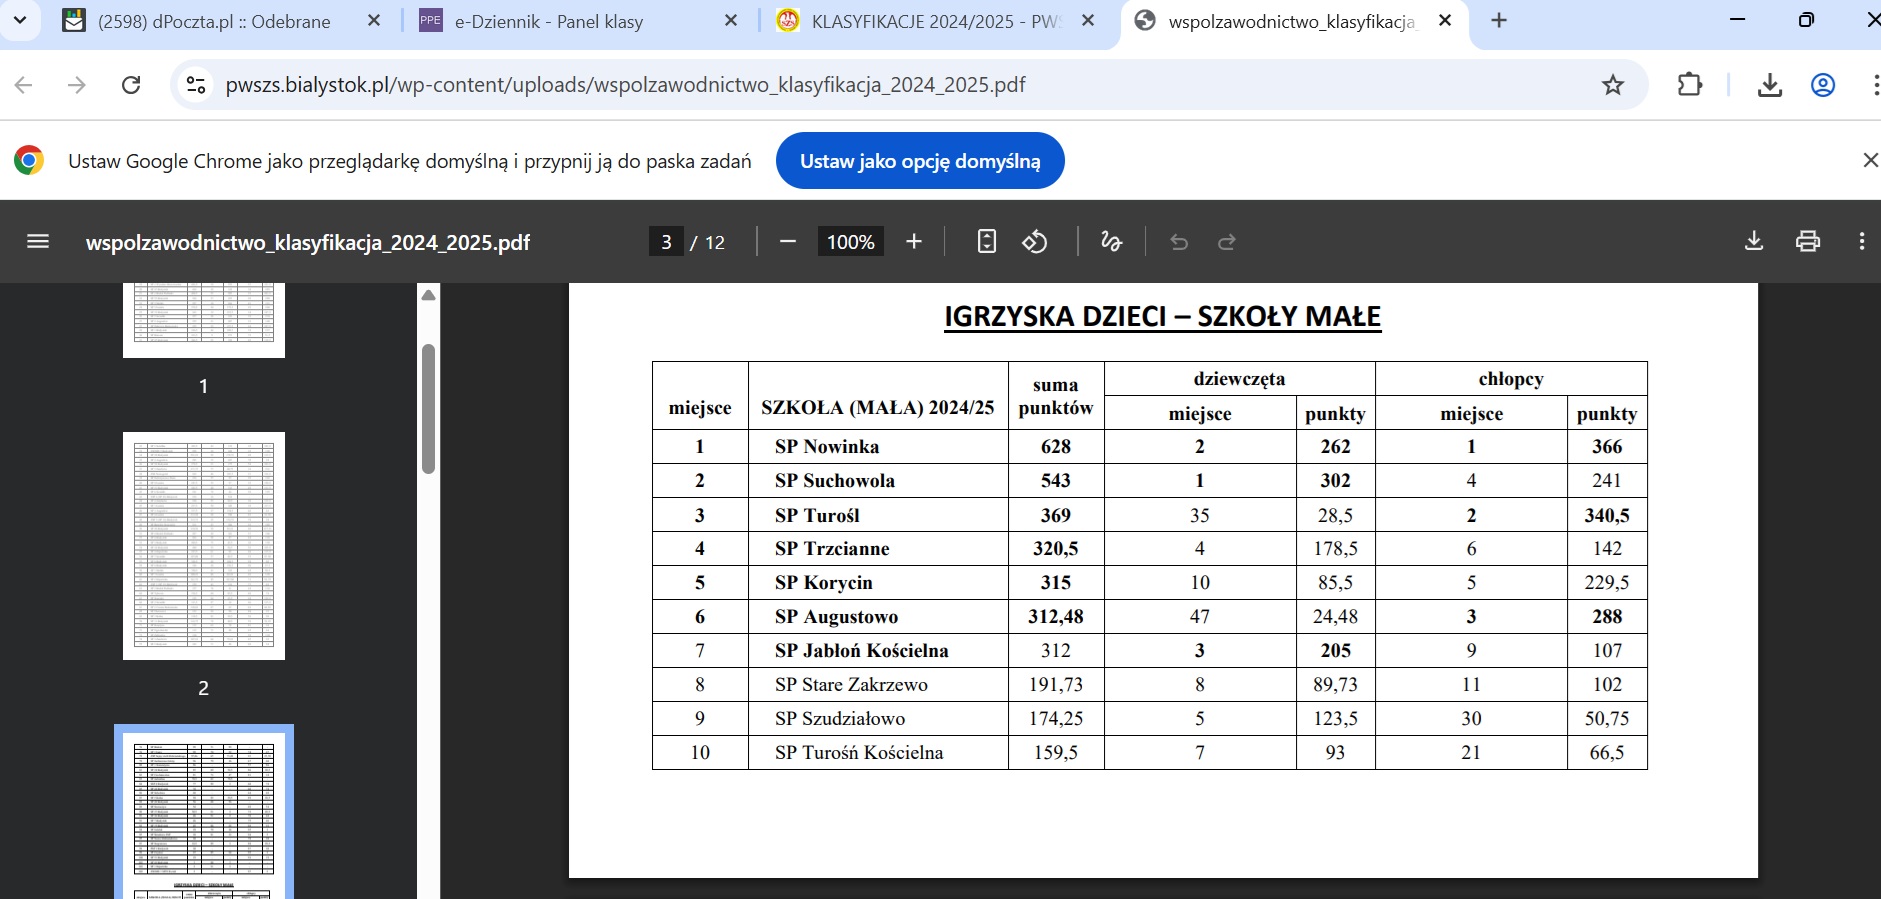
Task: Expand the tab search dropdown arrow
Action: [x=20, y=20]
